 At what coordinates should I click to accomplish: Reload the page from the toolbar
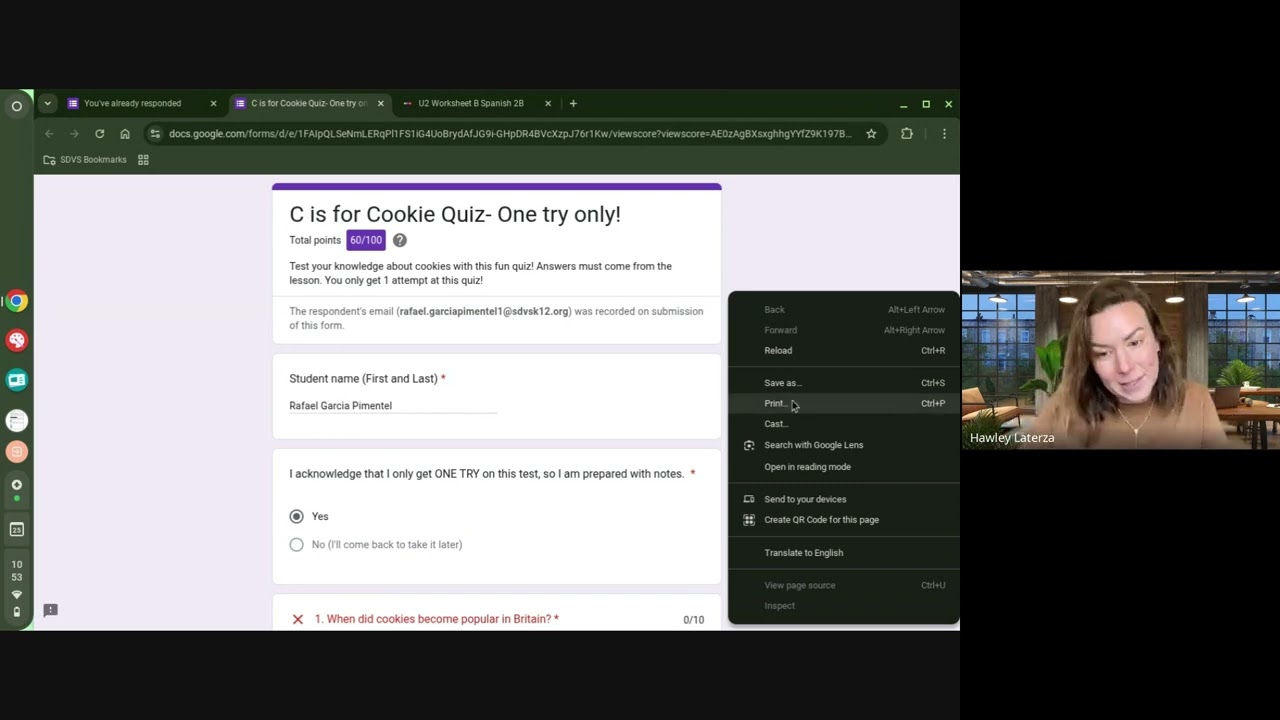(x=99, y=134)
